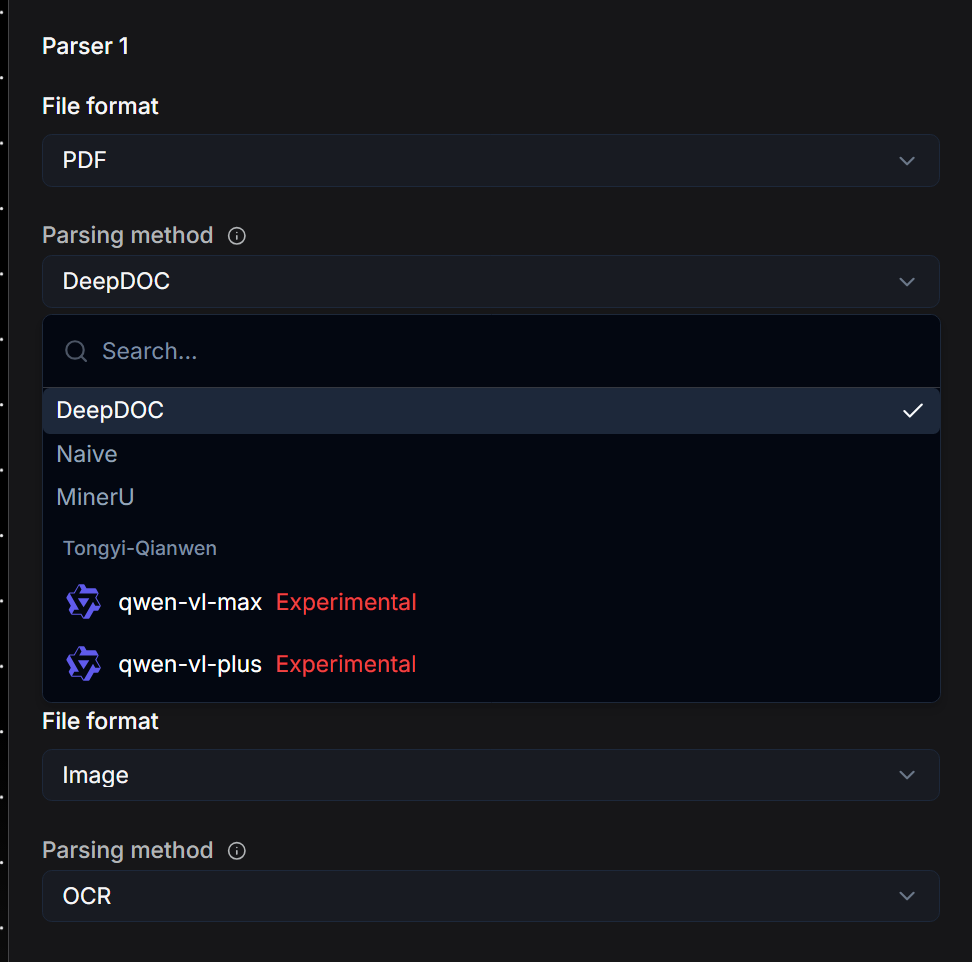Viewport: 972px width, 962px height.
Task: Choose DeepDOC from the list
Action: tap(110, 411)
